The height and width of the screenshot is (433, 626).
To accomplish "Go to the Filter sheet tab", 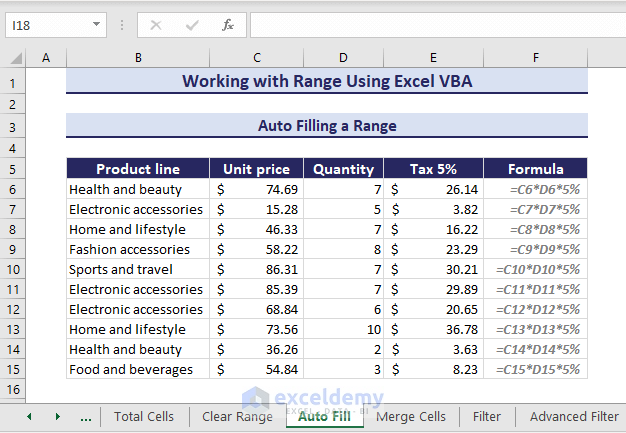I will tap(487, 416).
